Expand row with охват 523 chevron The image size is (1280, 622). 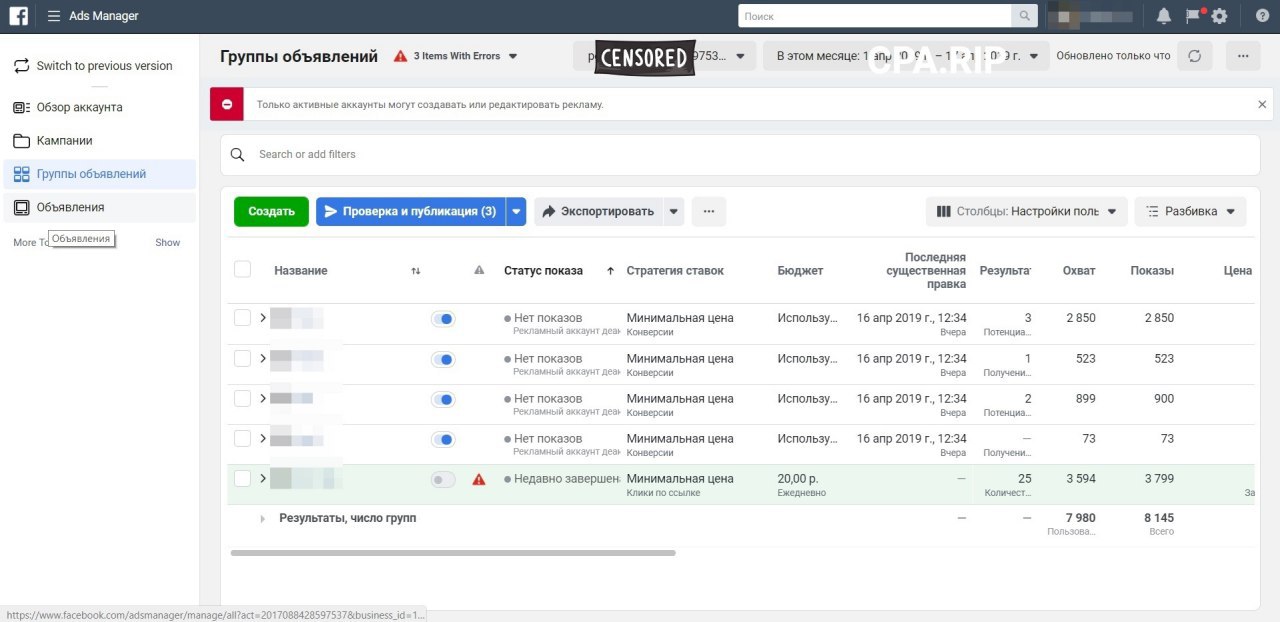coord(263,358)
